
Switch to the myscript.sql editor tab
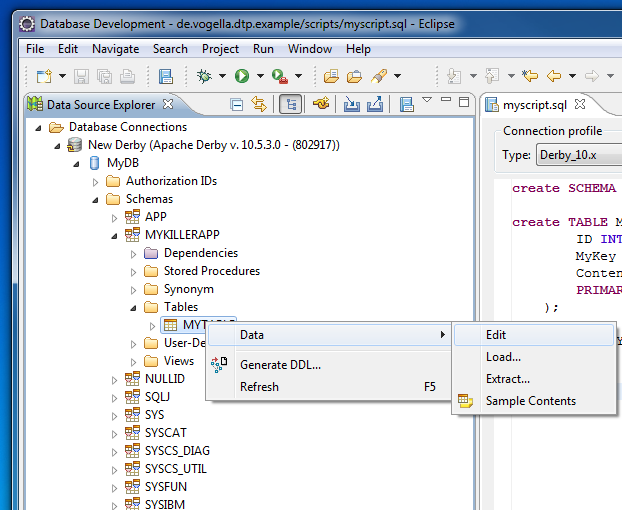click(x=535, y=104)
